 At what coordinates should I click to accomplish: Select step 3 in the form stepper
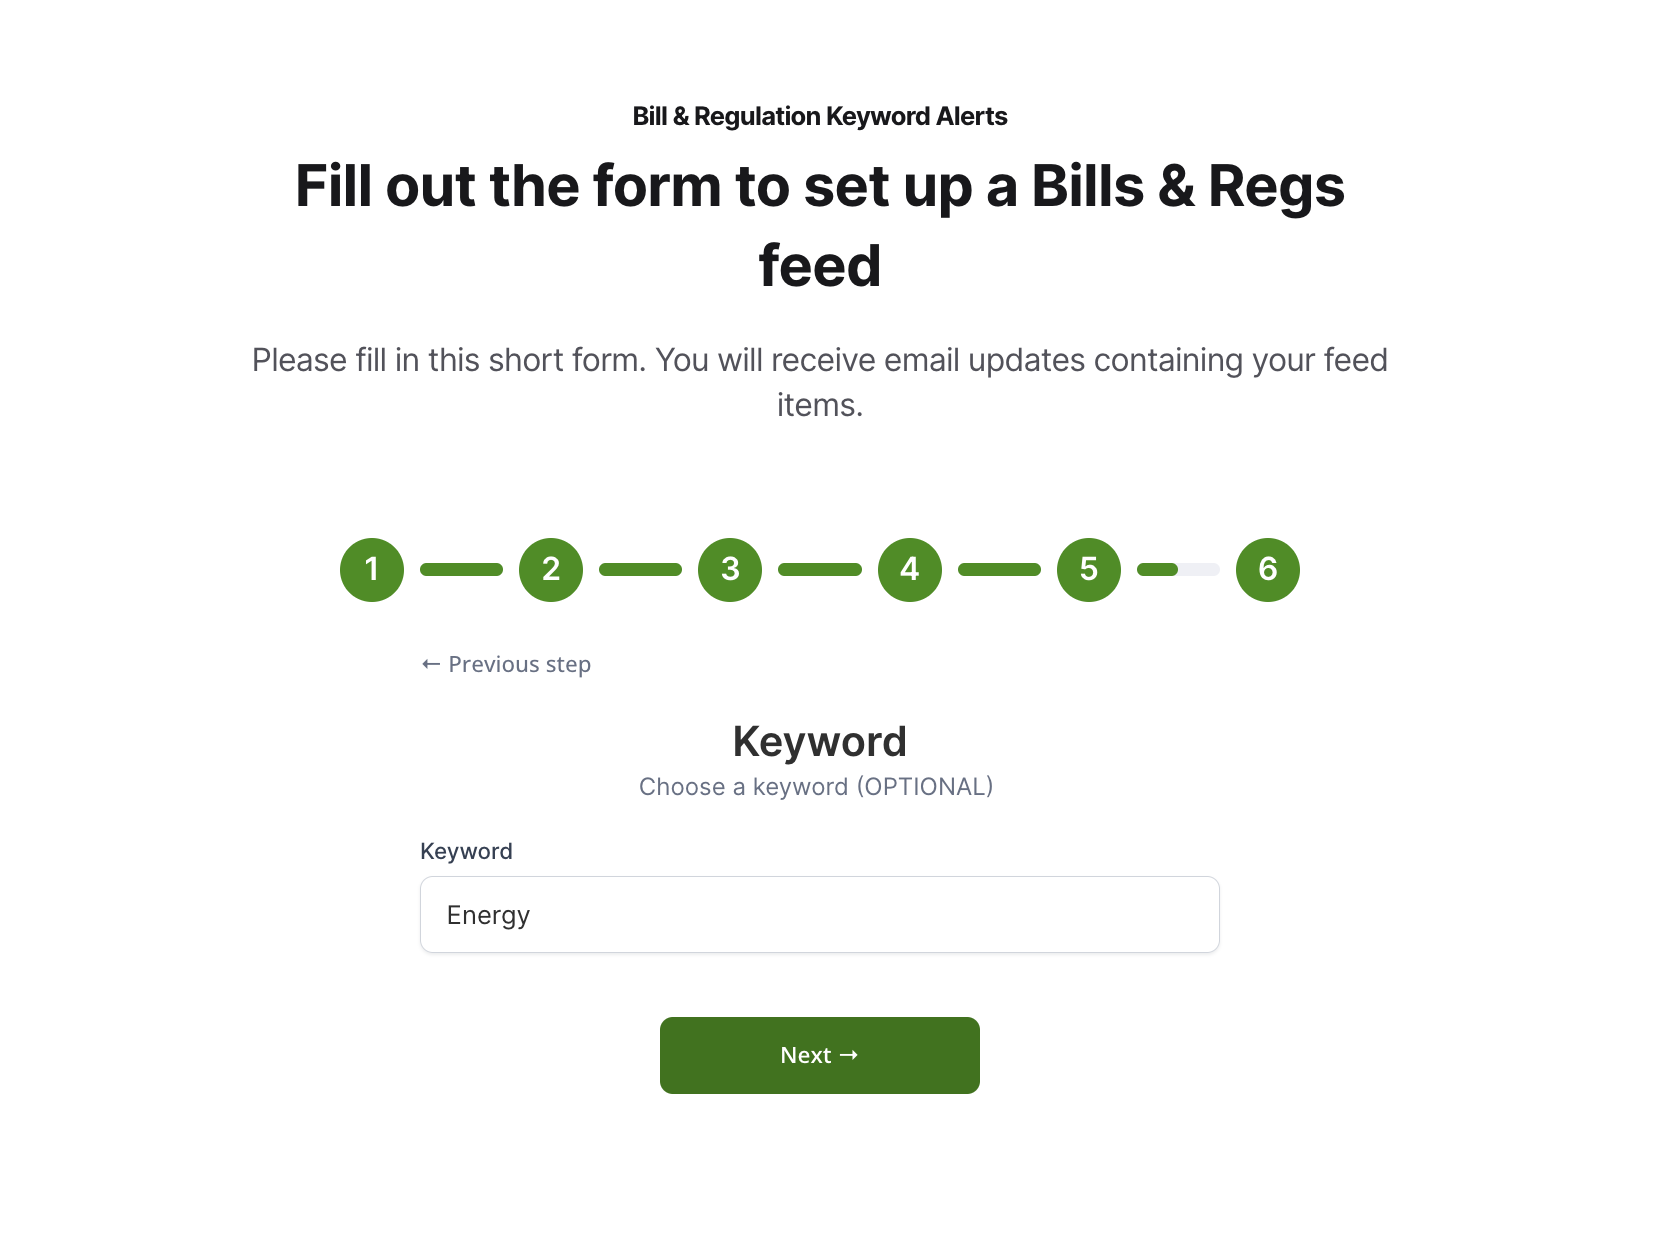tap(730, 570)
